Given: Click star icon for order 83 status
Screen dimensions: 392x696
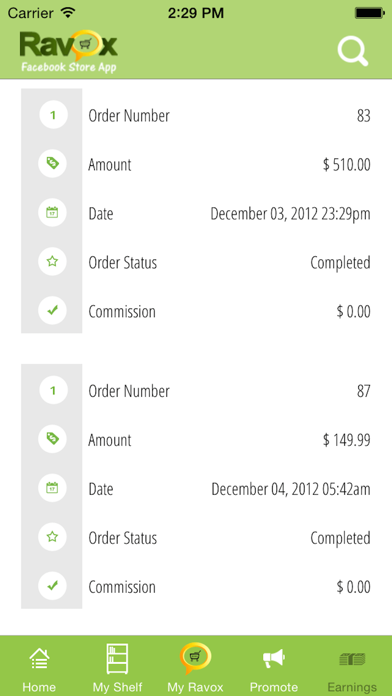Looking at the screenshot, I should [52, 262].
